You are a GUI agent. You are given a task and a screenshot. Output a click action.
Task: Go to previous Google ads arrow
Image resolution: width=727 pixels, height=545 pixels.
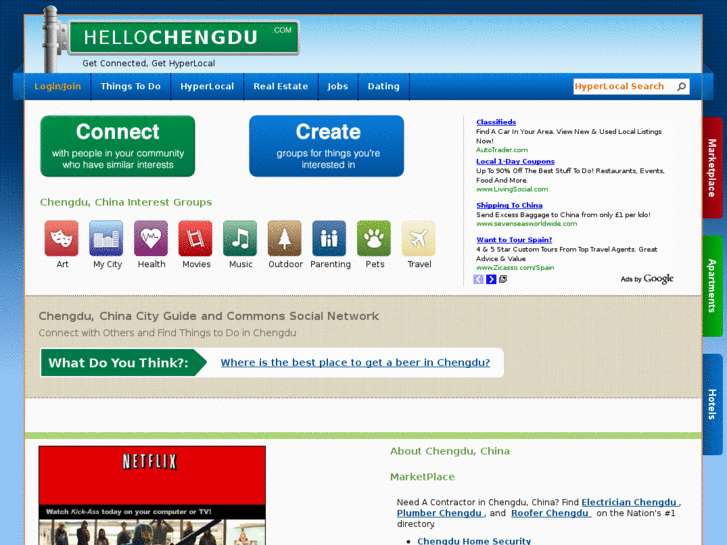click(x=478, y=279)
